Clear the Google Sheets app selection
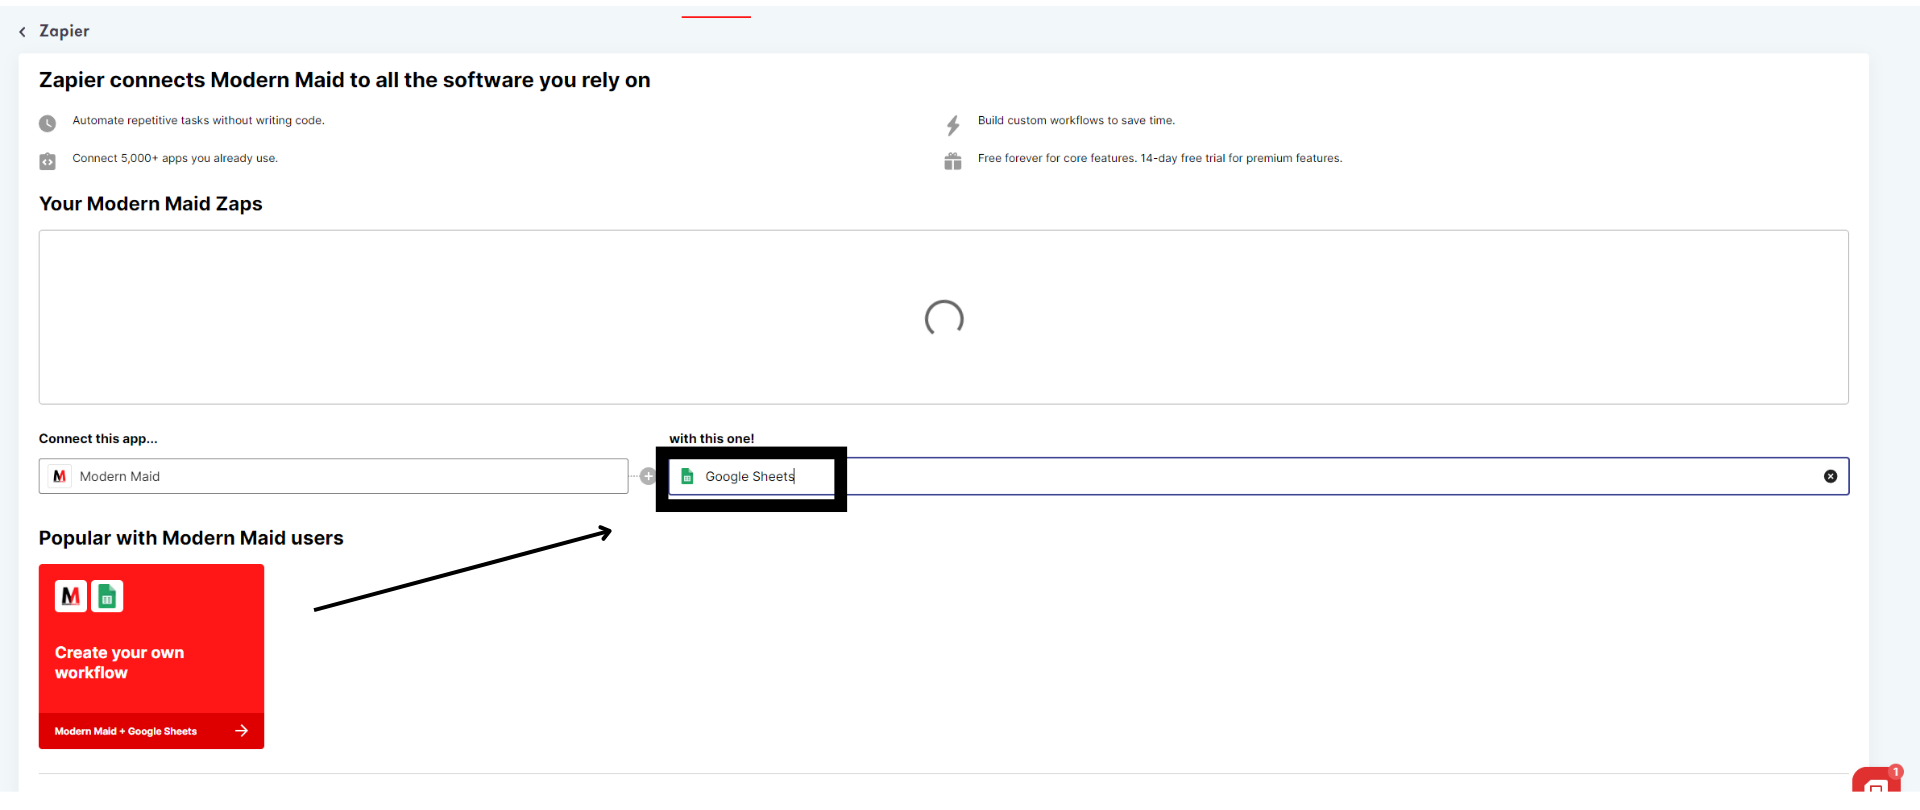Viewport: 1920px width, 810px height. [x=1830, y=476]
